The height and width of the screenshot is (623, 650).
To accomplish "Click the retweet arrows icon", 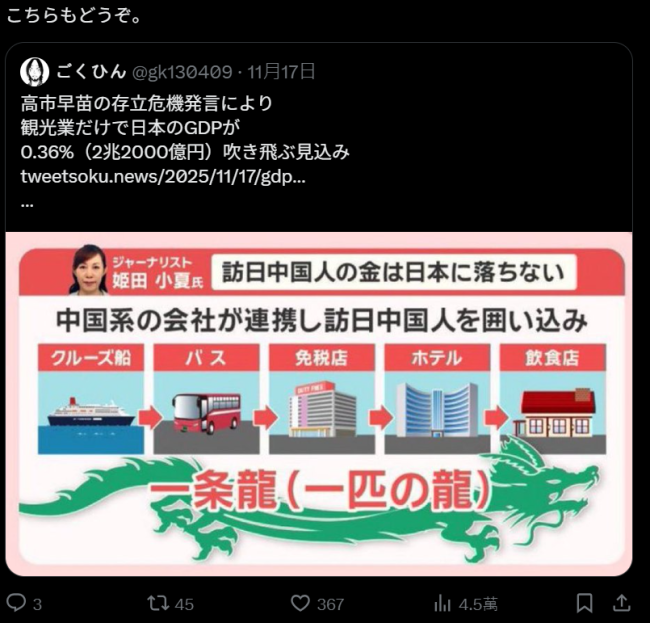I will pyautogui.click(x=159, y=603).
